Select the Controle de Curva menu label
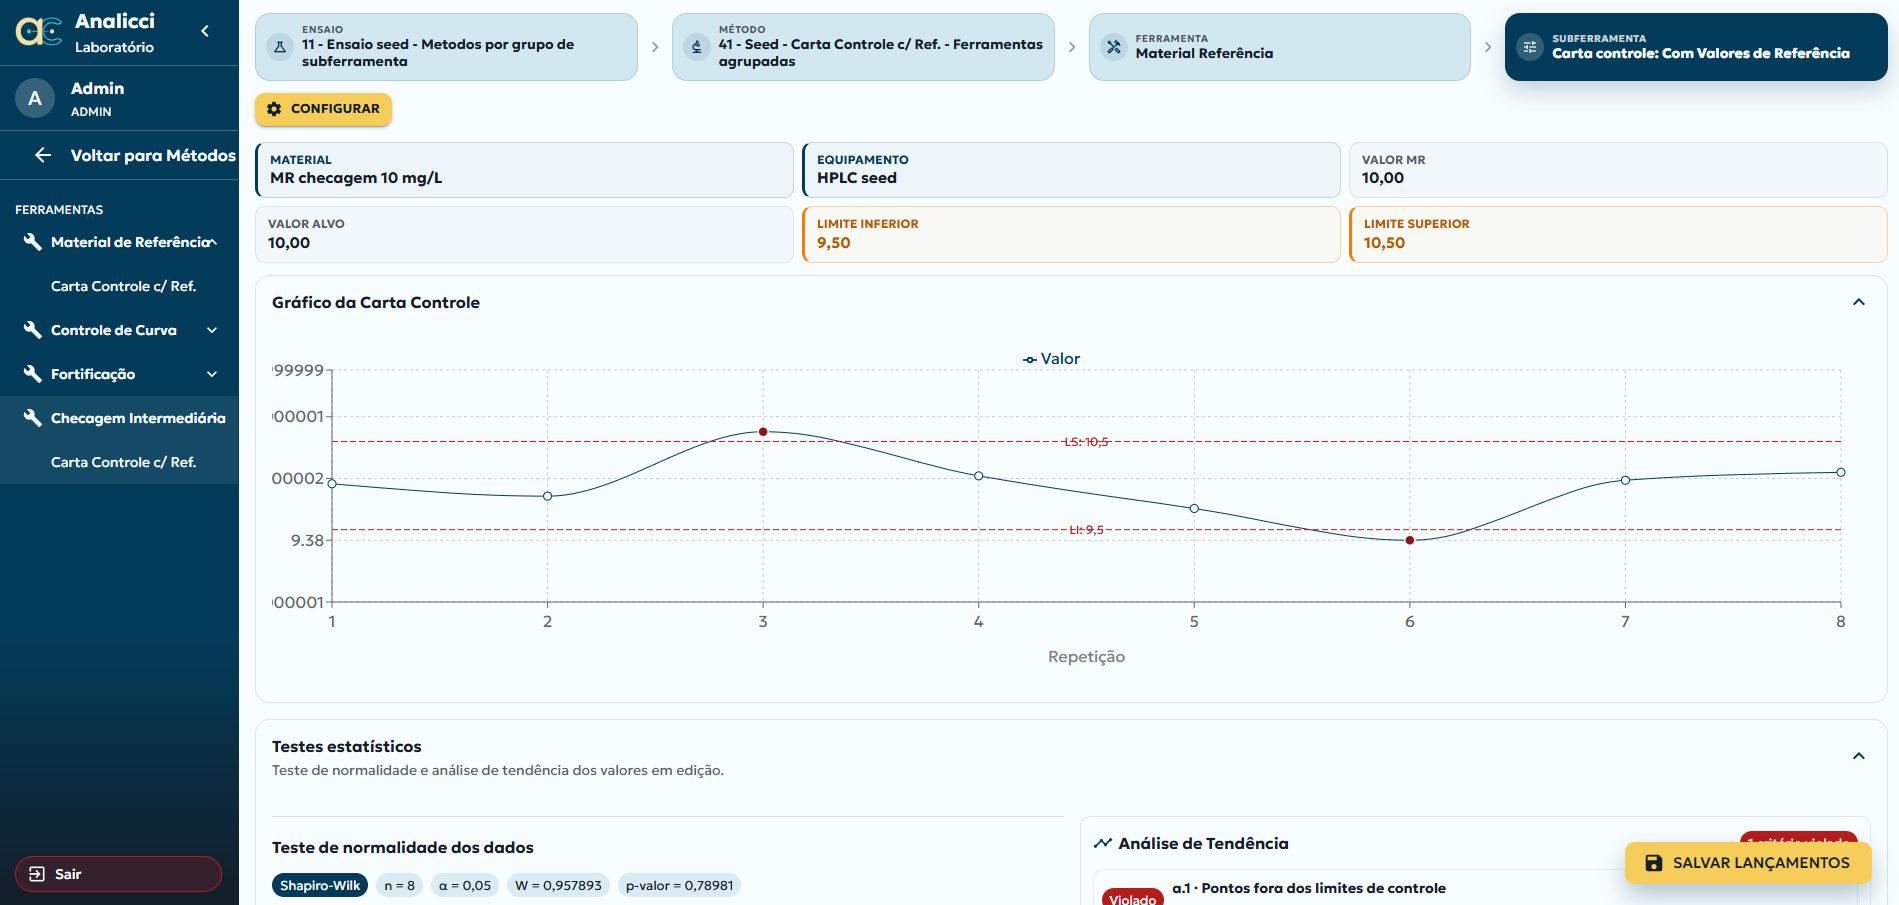 114,330
